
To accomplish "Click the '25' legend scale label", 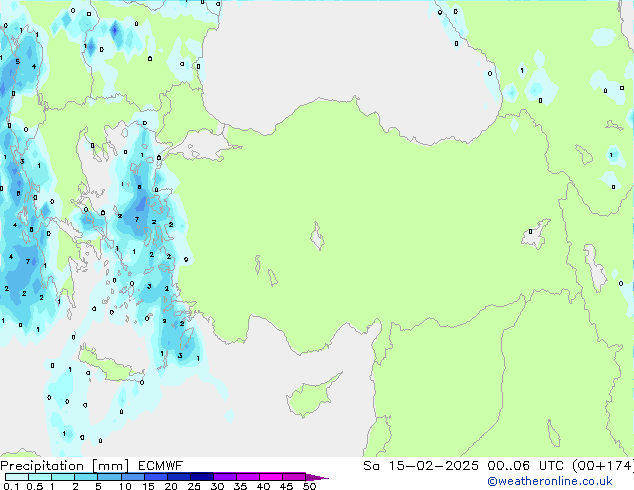I will click(194, 486).
